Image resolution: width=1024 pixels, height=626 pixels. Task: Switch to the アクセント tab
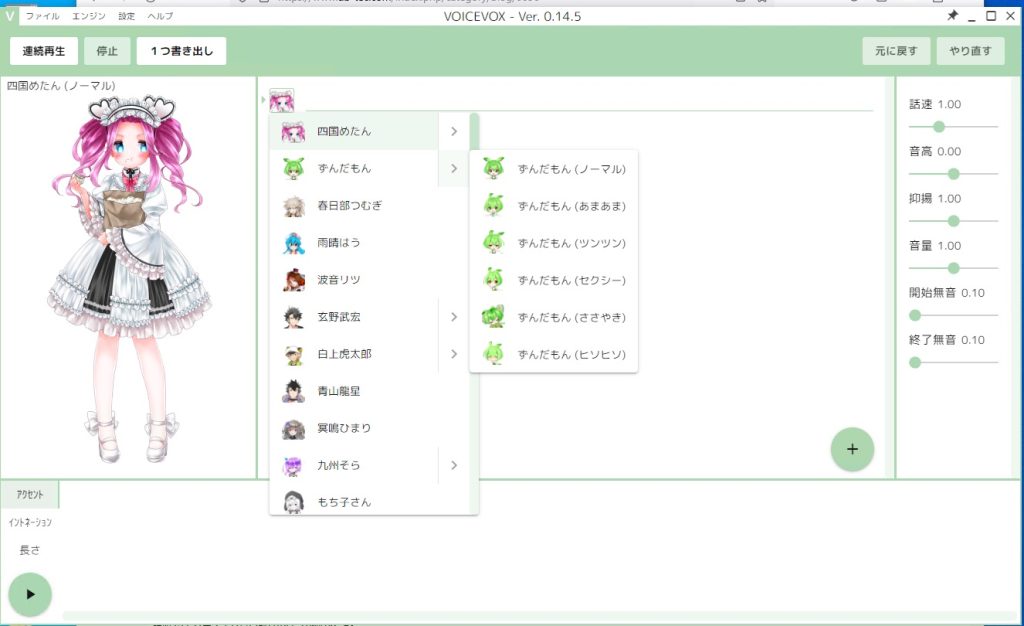tap(30, 495)
